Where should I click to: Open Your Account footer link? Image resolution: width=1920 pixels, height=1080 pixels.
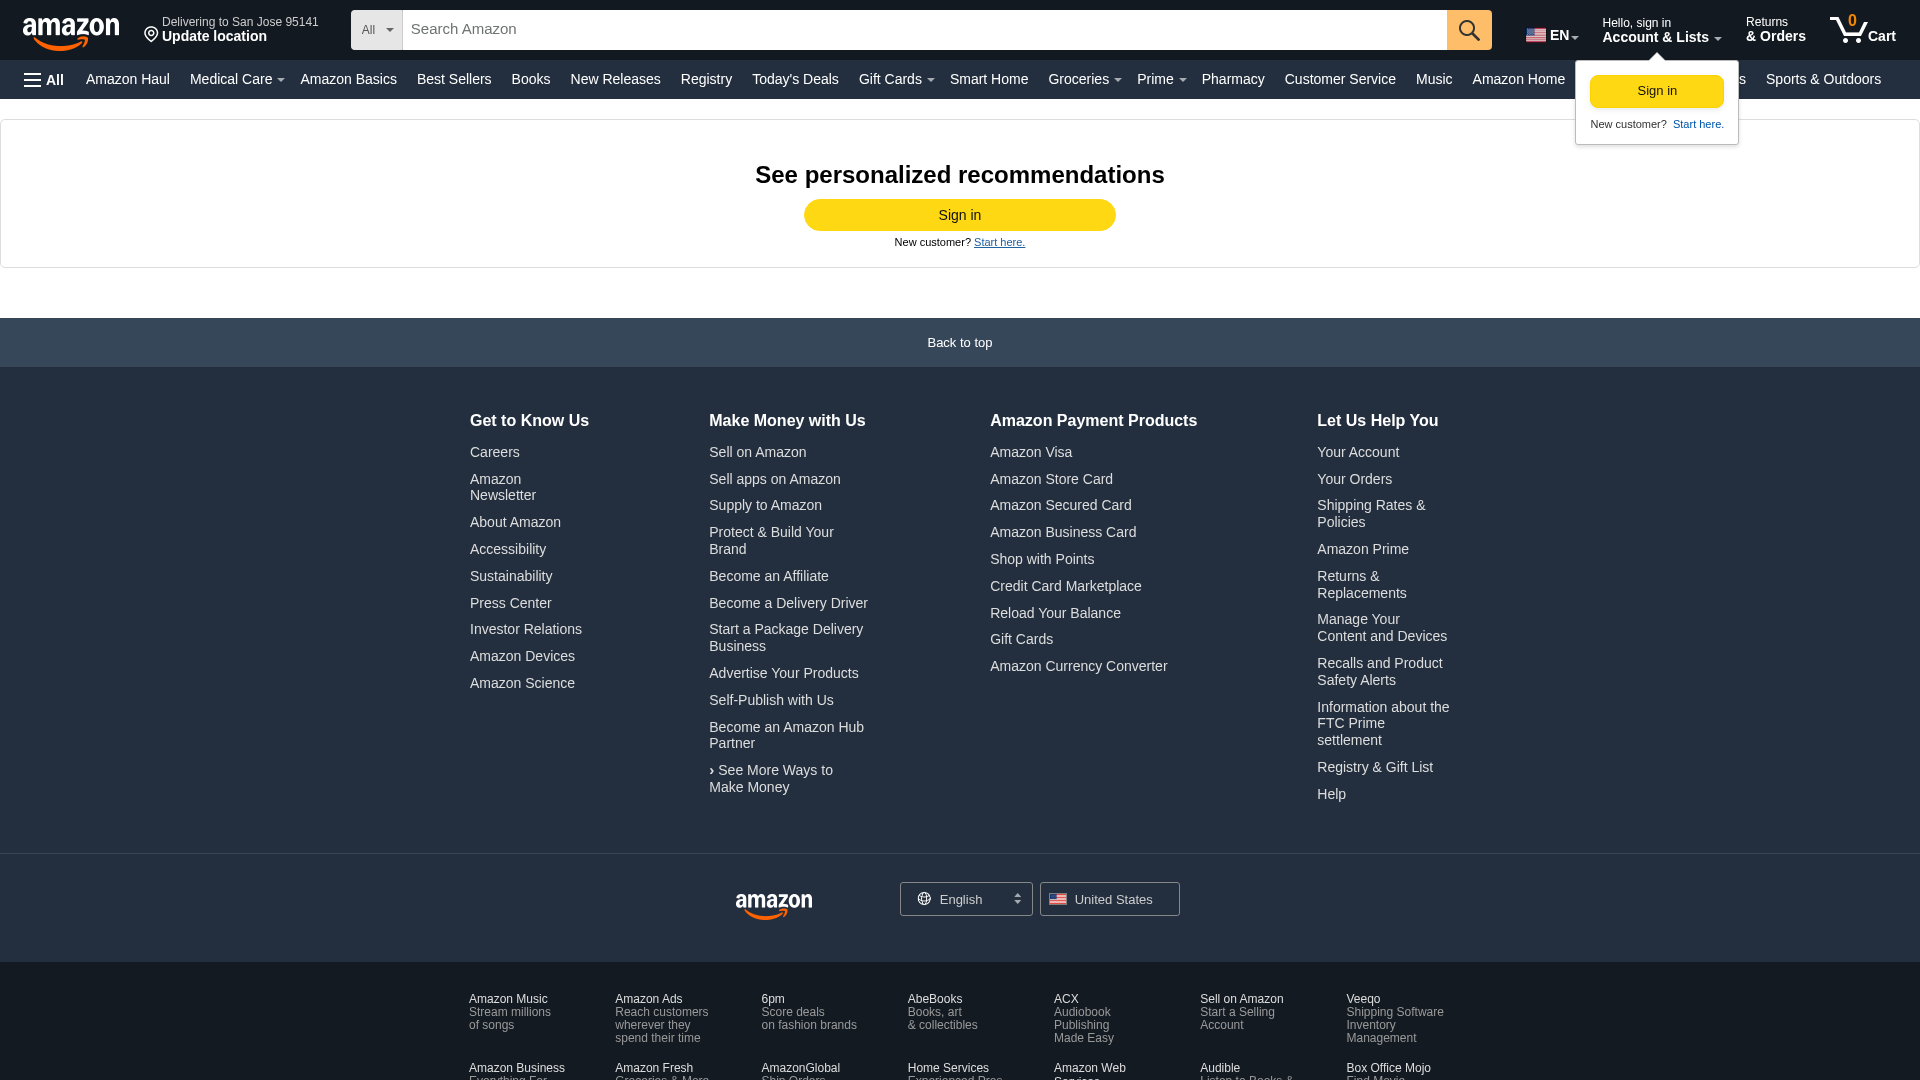click(x=1358, y=452)
